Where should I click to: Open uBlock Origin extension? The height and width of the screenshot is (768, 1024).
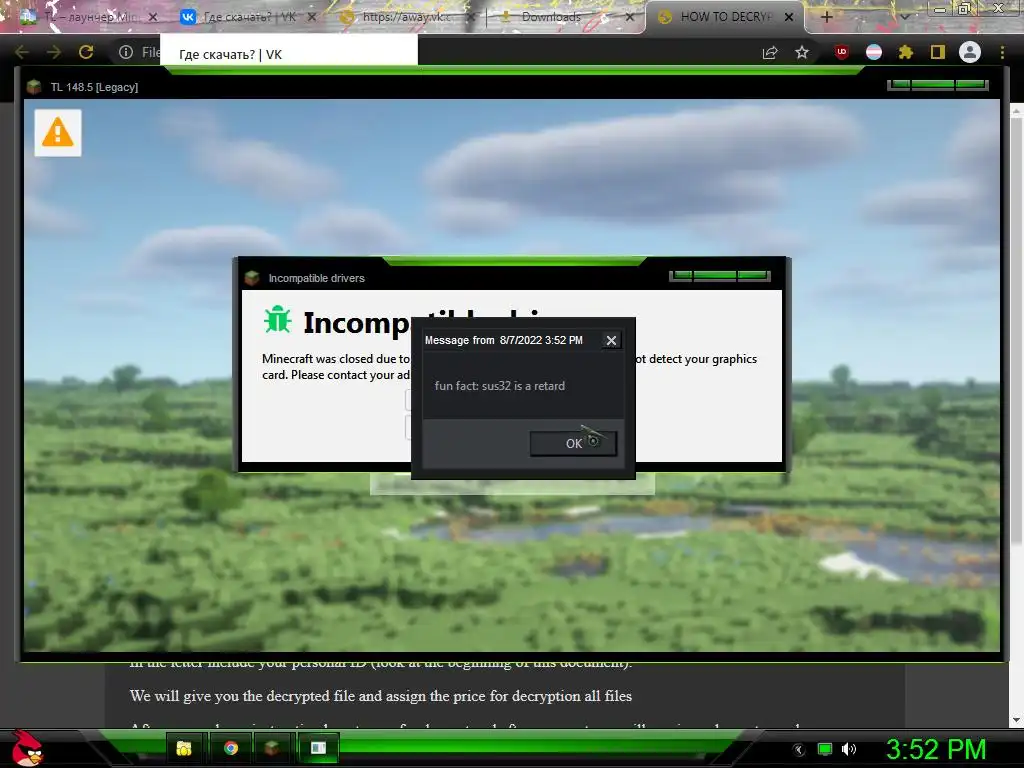pos(842,52)
